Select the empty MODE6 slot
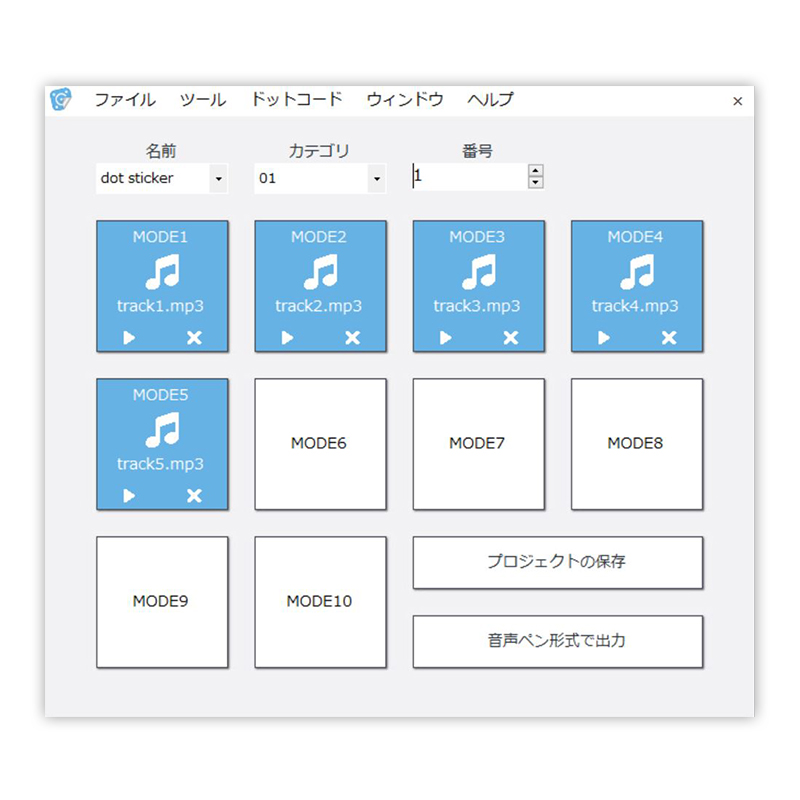 point(320,444)
